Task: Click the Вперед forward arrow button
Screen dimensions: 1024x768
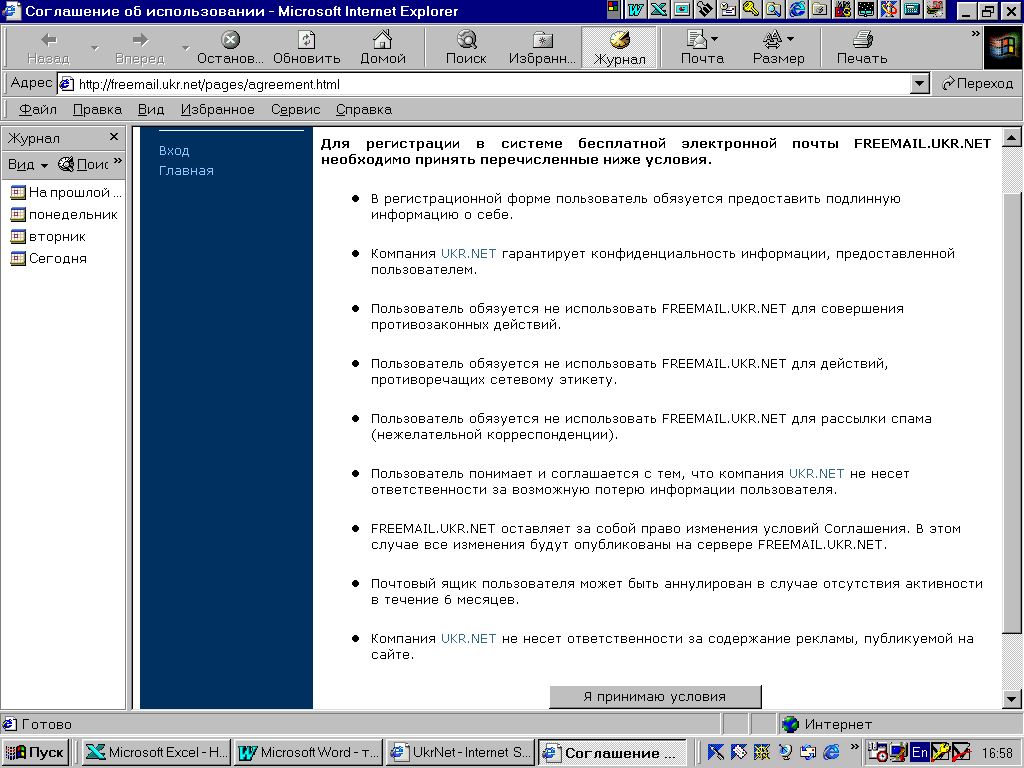Action: [140, 48]
